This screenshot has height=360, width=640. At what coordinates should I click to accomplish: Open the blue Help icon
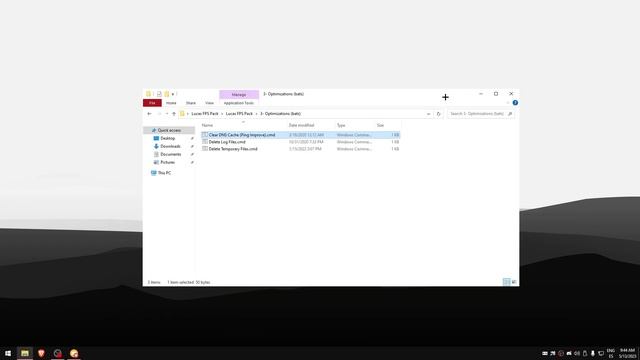515,103
